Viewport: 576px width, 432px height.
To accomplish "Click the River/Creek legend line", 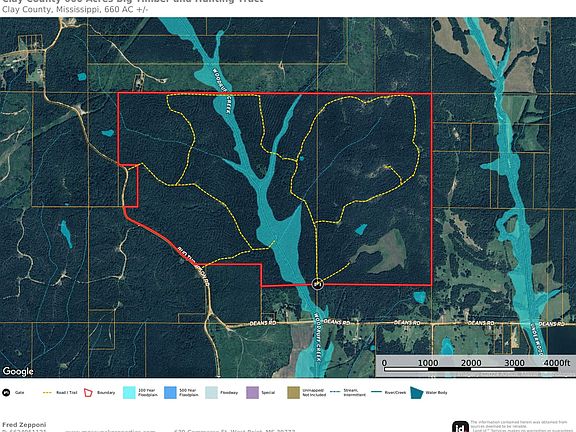I will point(377,392).
